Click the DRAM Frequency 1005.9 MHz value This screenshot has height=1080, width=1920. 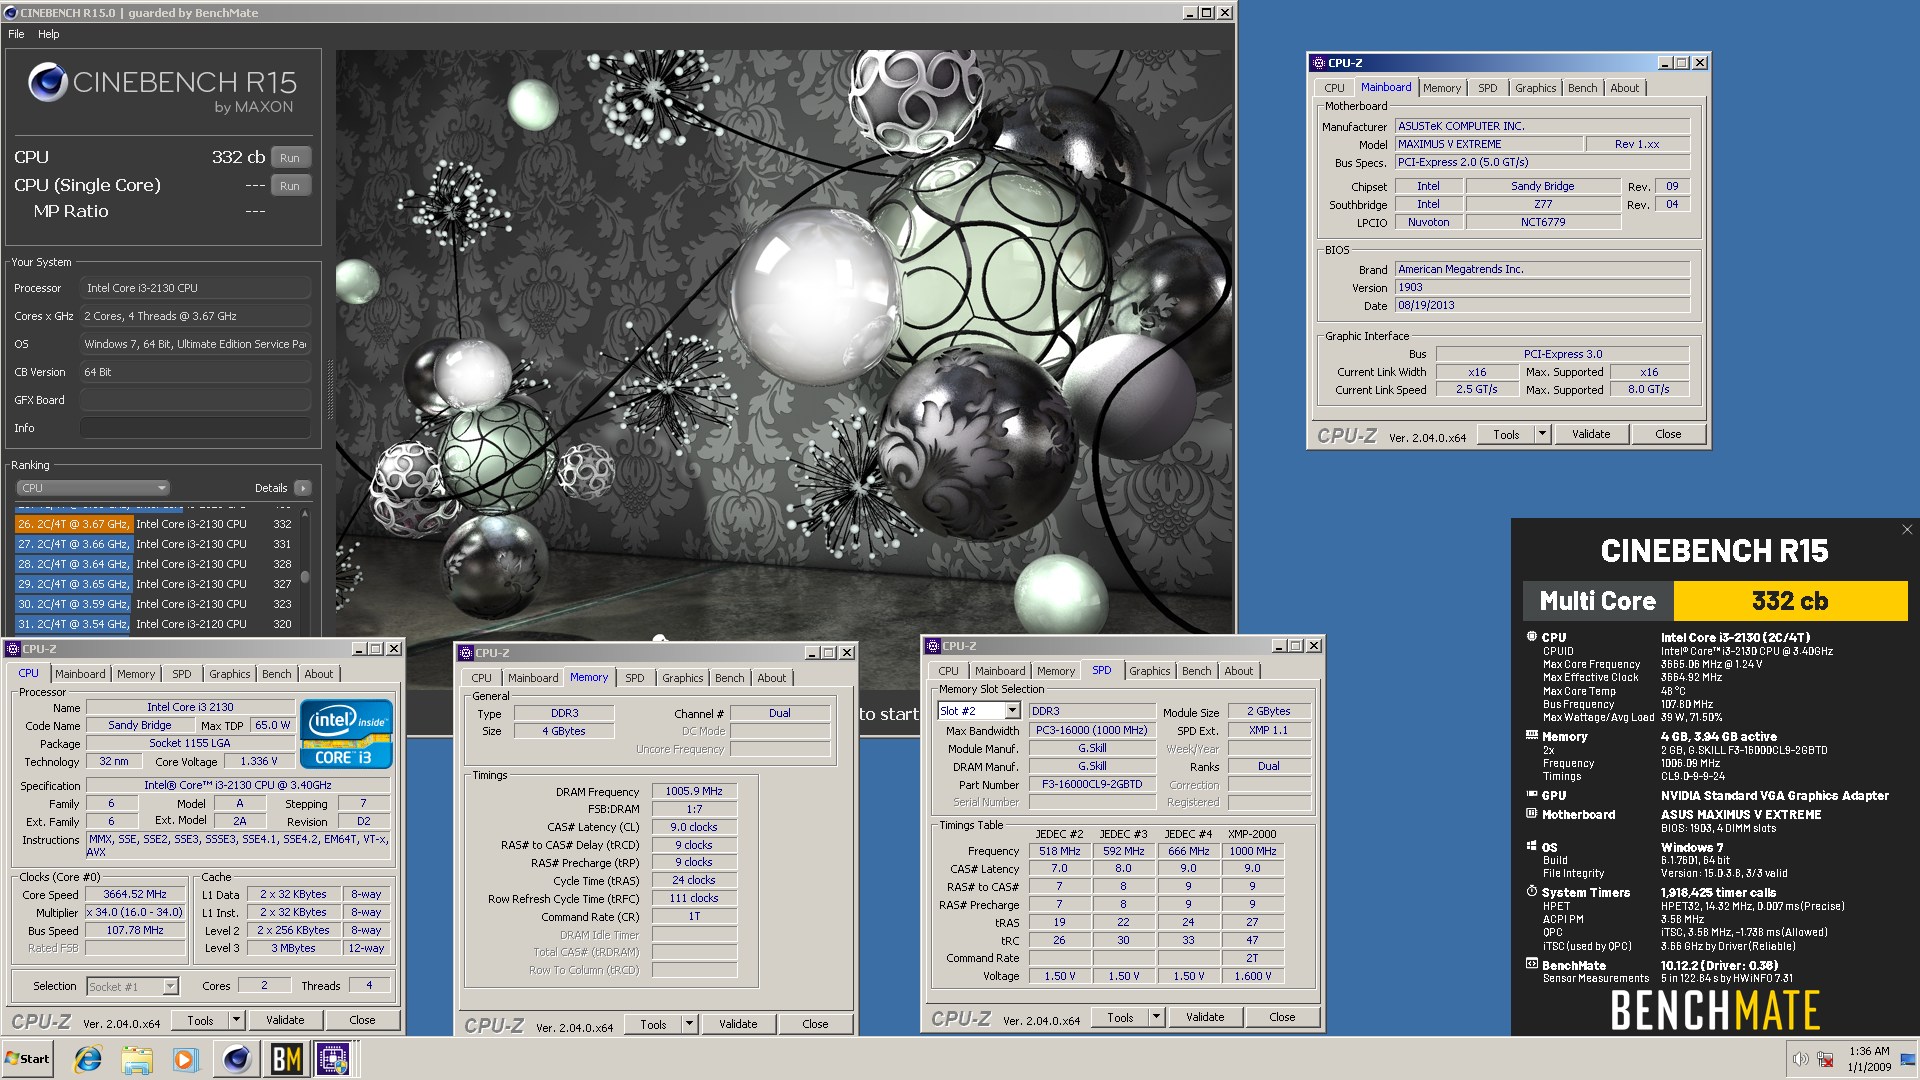[x=694, y=791]
